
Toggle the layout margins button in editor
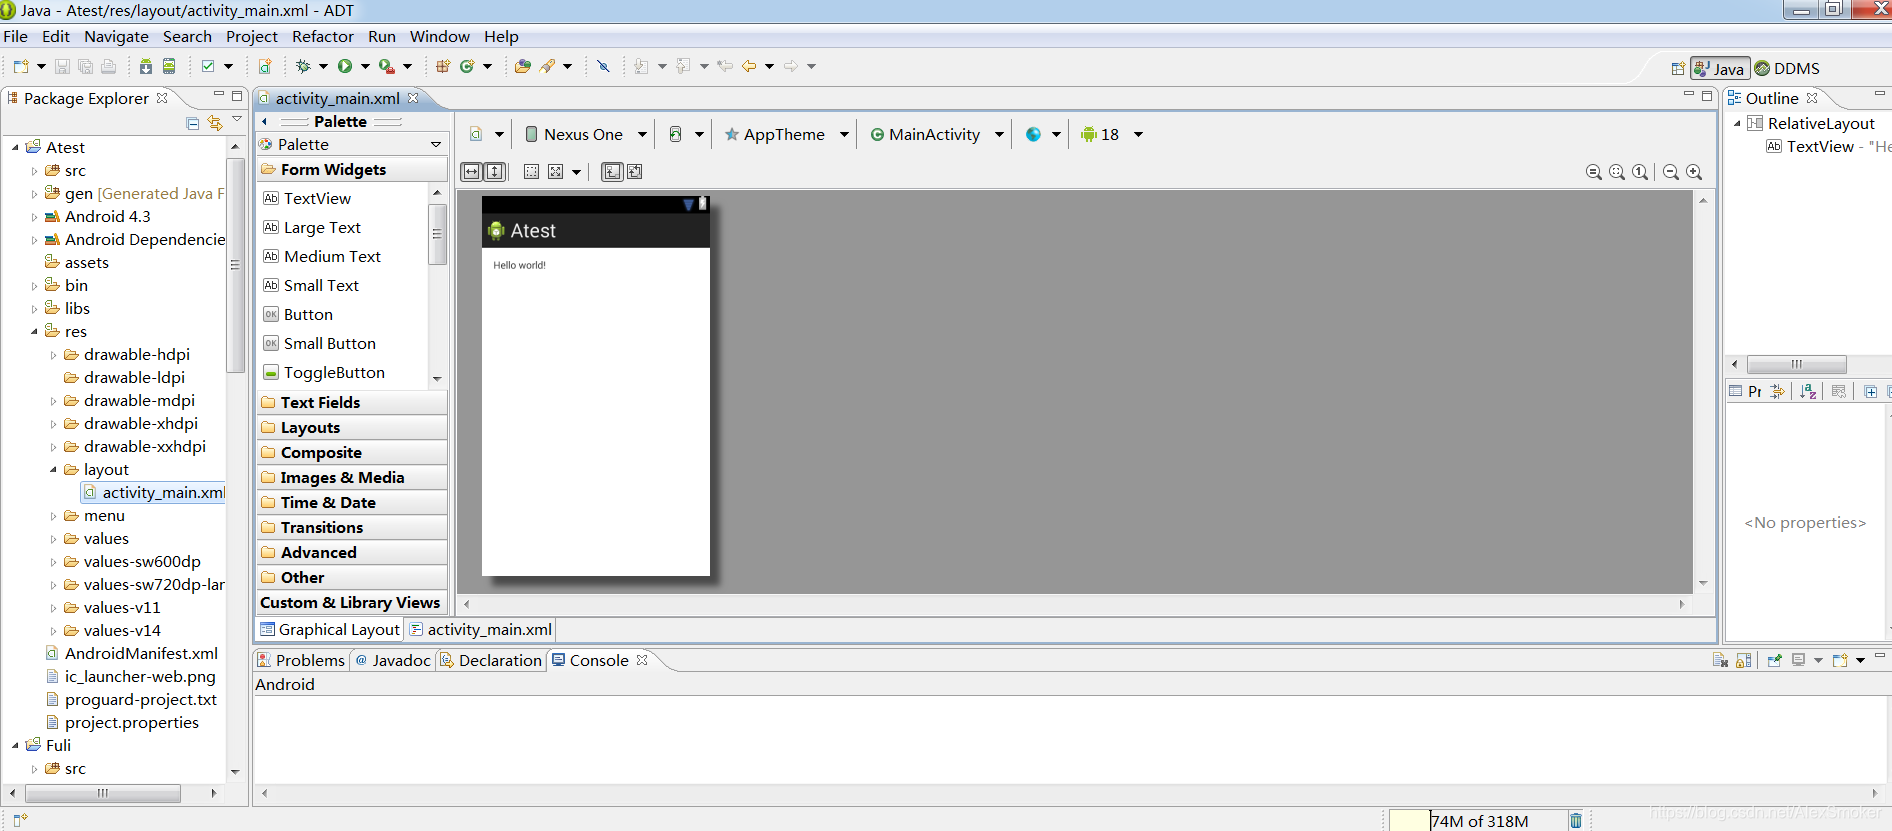531,172
